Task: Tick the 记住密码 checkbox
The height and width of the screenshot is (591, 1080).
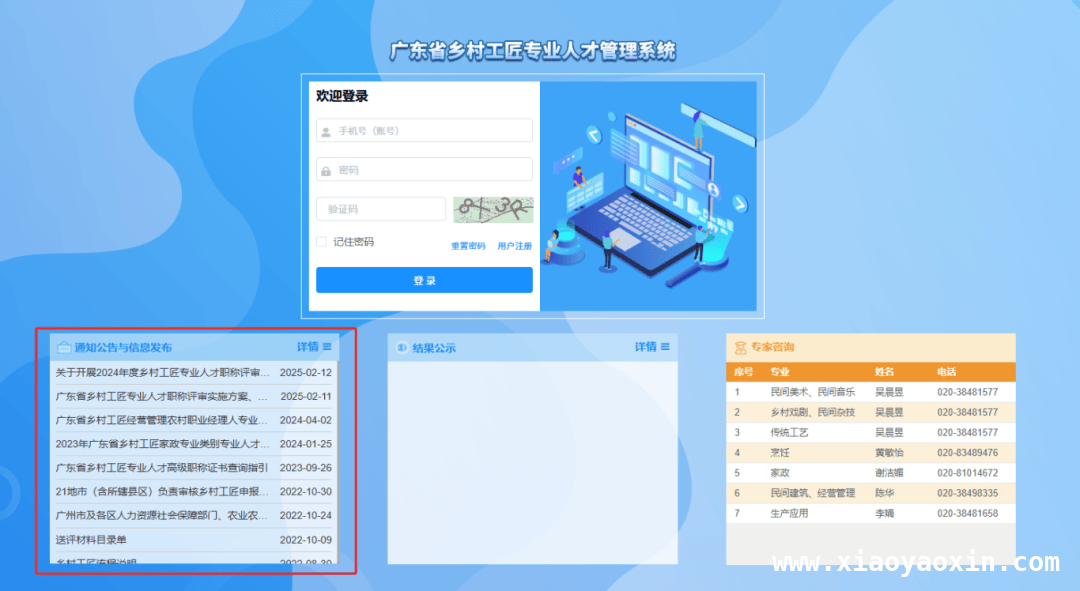Action: coord(321,242)
